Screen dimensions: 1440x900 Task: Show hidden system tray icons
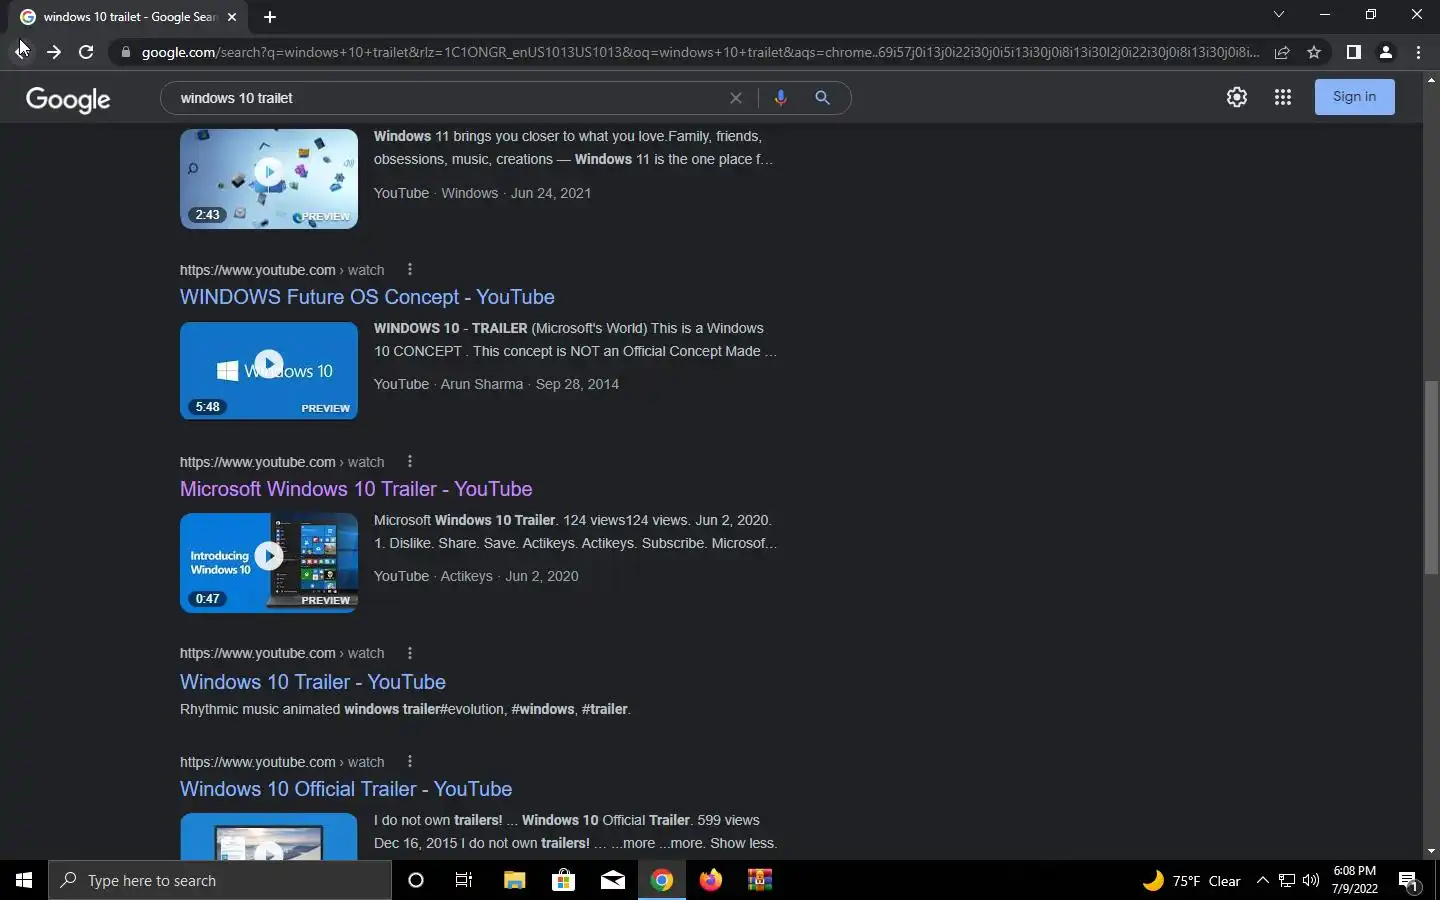click(x=1262, y=880)
